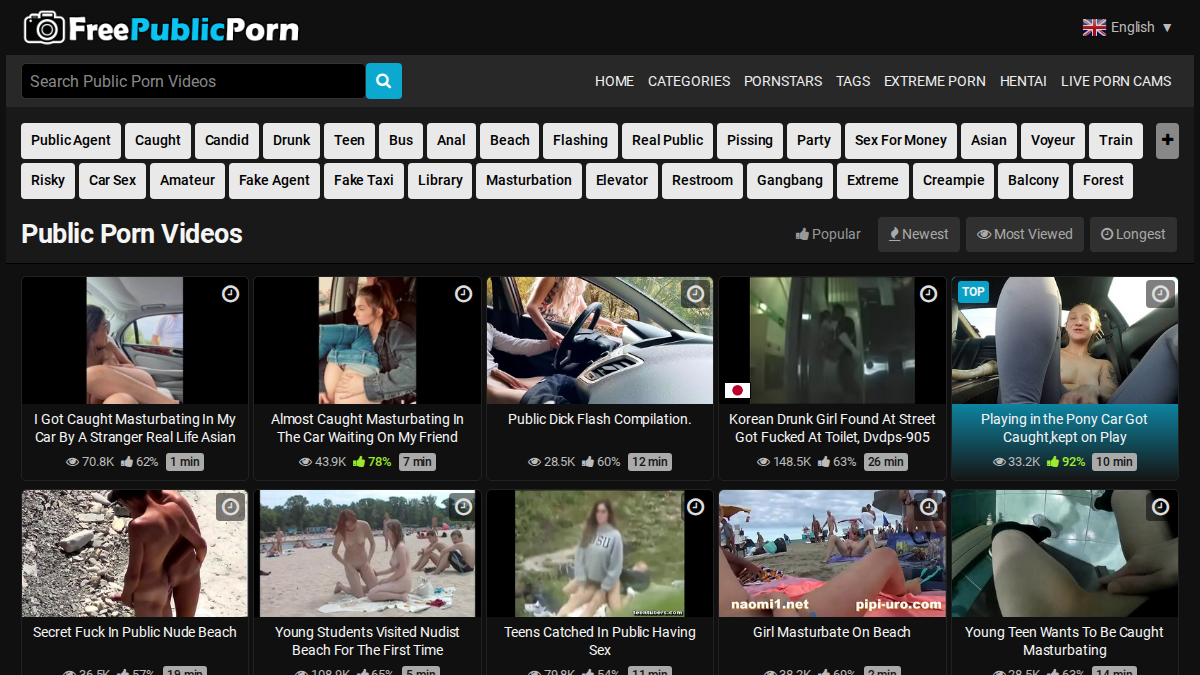Click the search magnifier button
This screenshot has height=675, width=1200.
click(384, 81)
